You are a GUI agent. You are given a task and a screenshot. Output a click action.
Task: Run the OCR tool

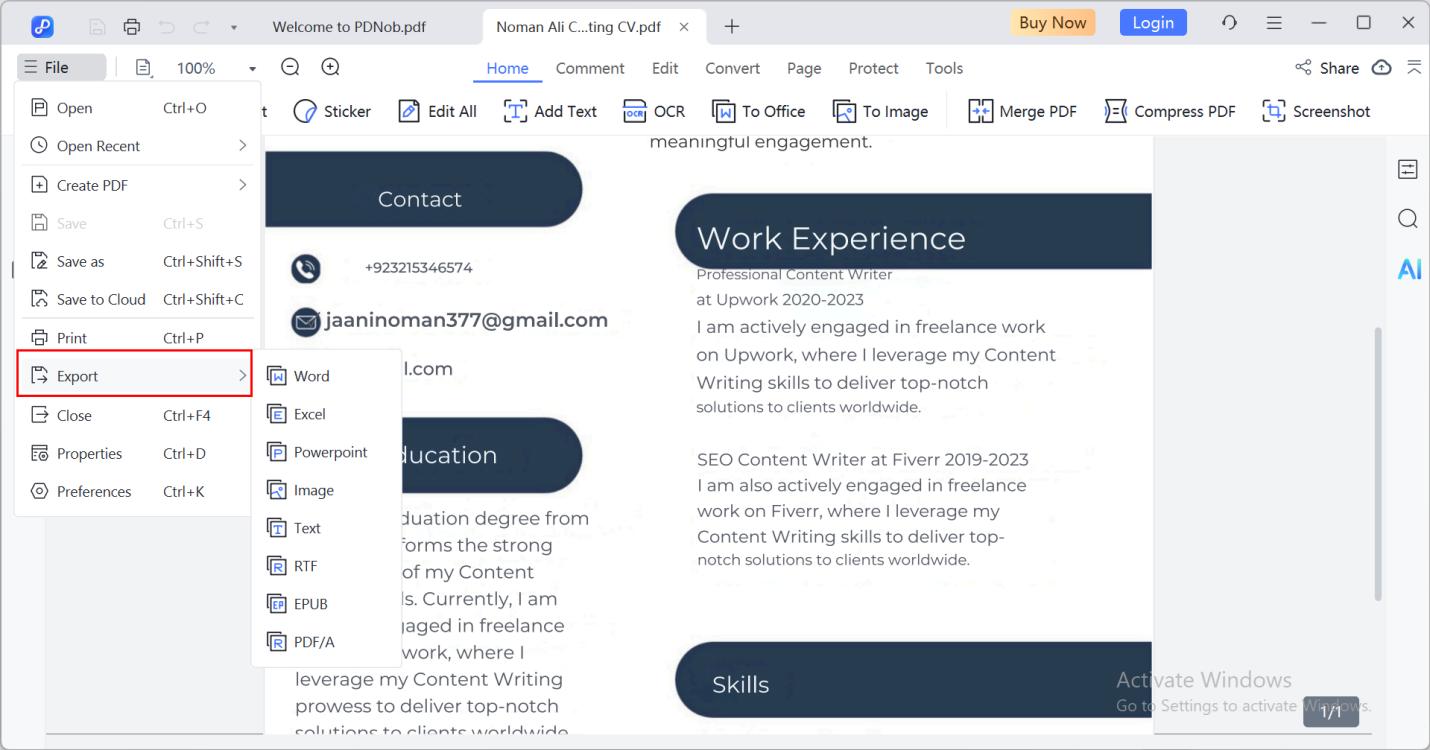(x=654, y=111)
